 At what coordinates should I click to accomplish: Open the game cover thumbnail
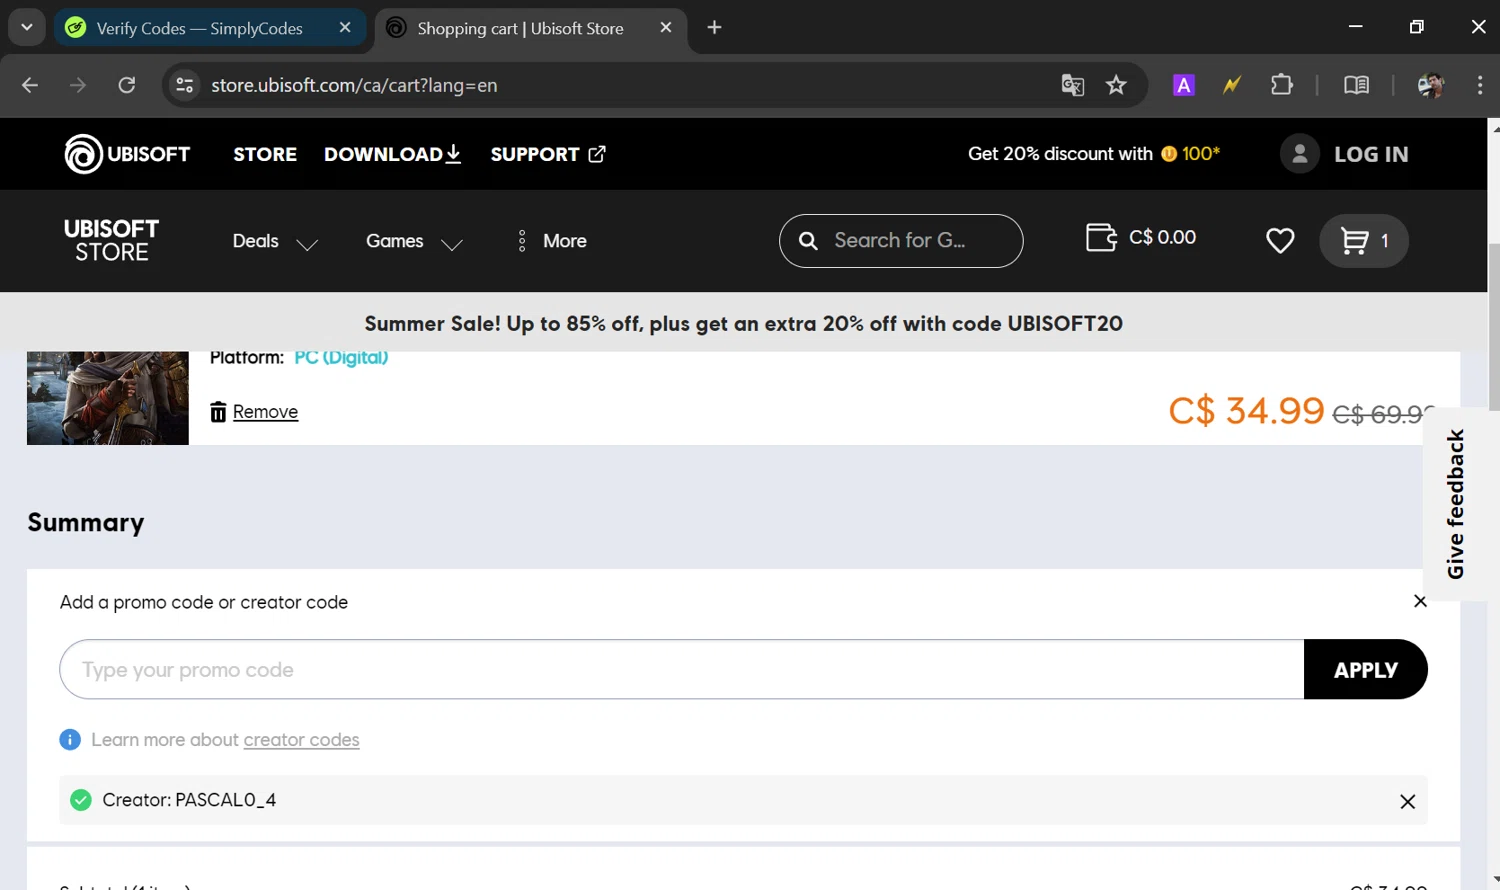pos(108,398)
